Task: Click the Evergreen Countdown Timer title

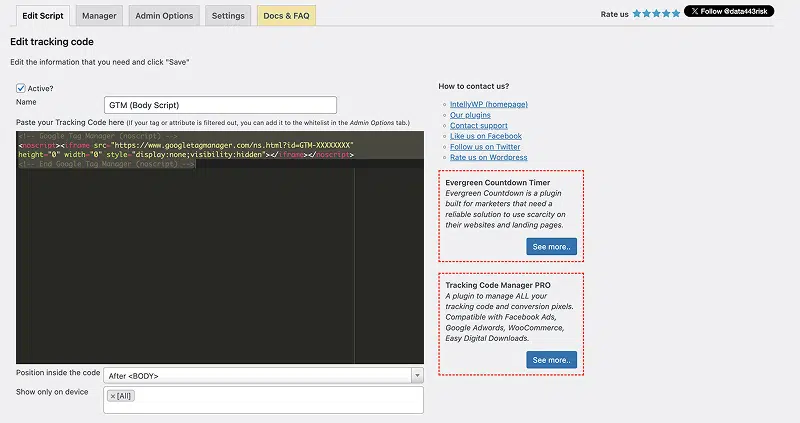Action: [497, 183]
